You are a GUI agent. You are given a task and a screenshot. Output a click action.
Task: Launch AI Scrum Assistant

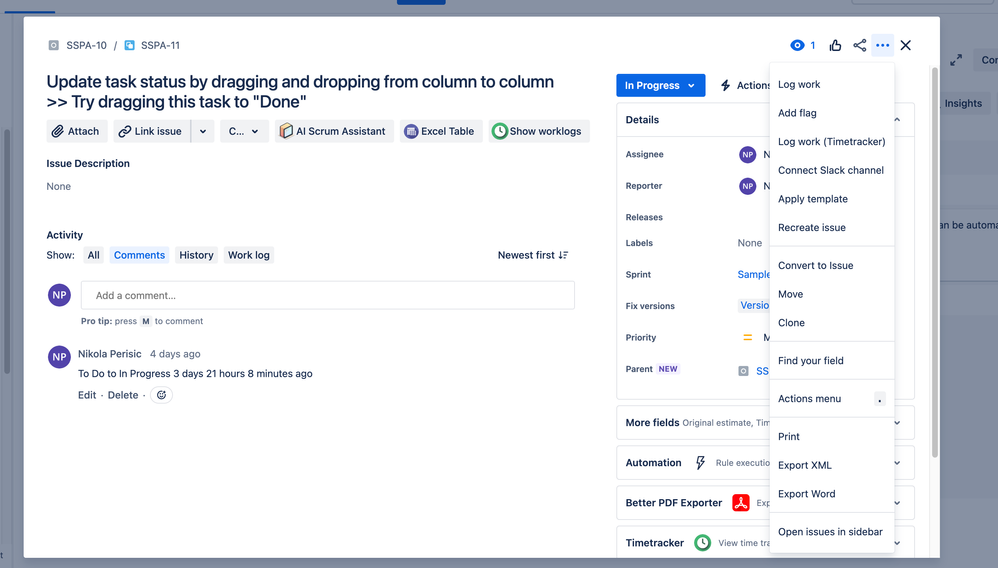[334, 131]
